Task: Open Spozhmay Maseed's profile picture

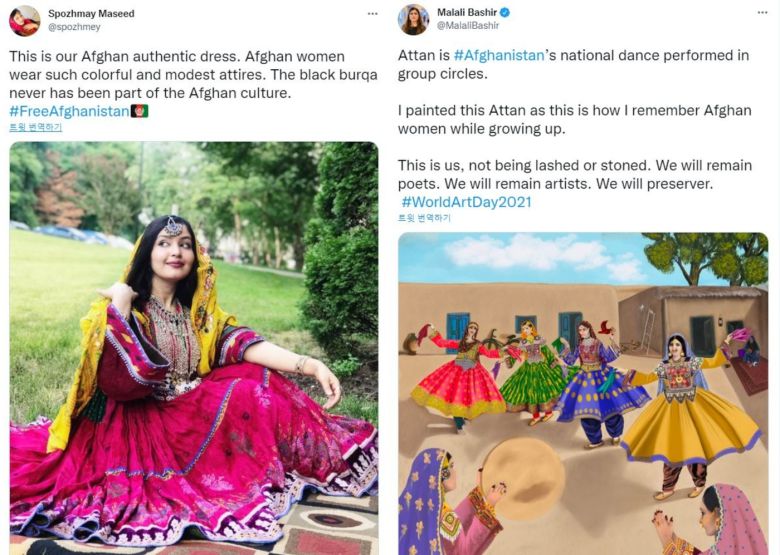Action: coord(24,20)
